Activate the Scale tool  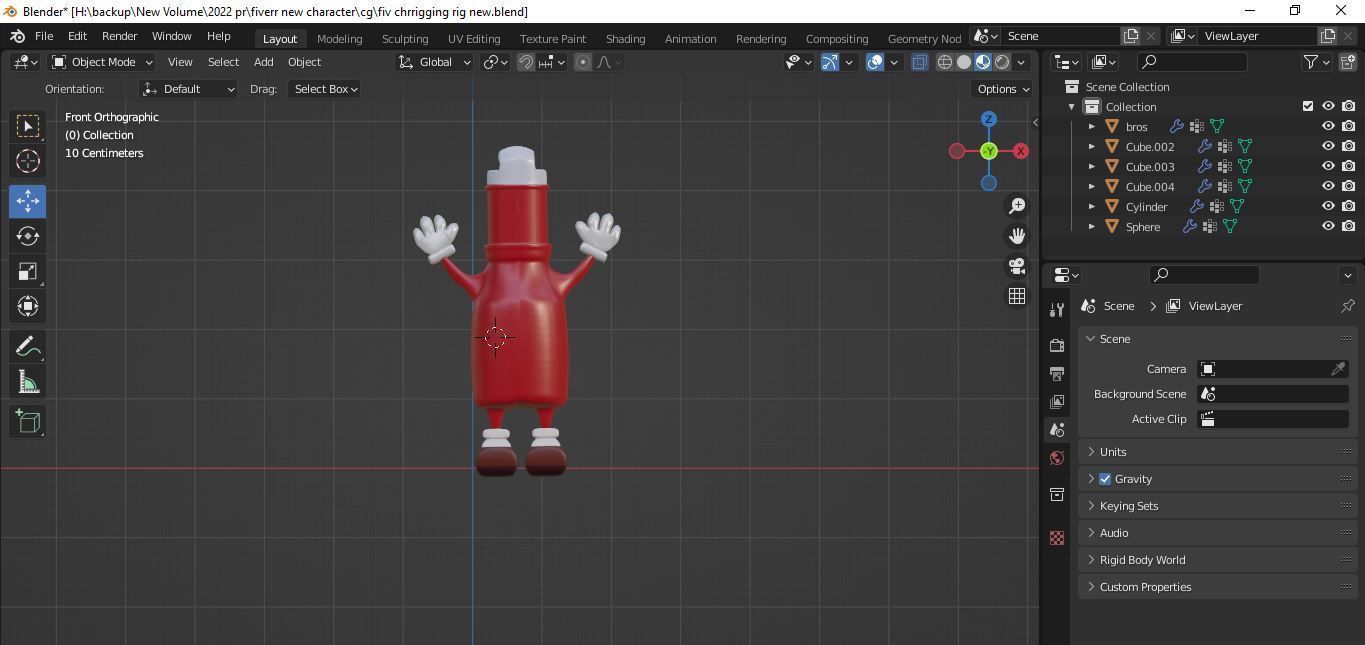27,271
